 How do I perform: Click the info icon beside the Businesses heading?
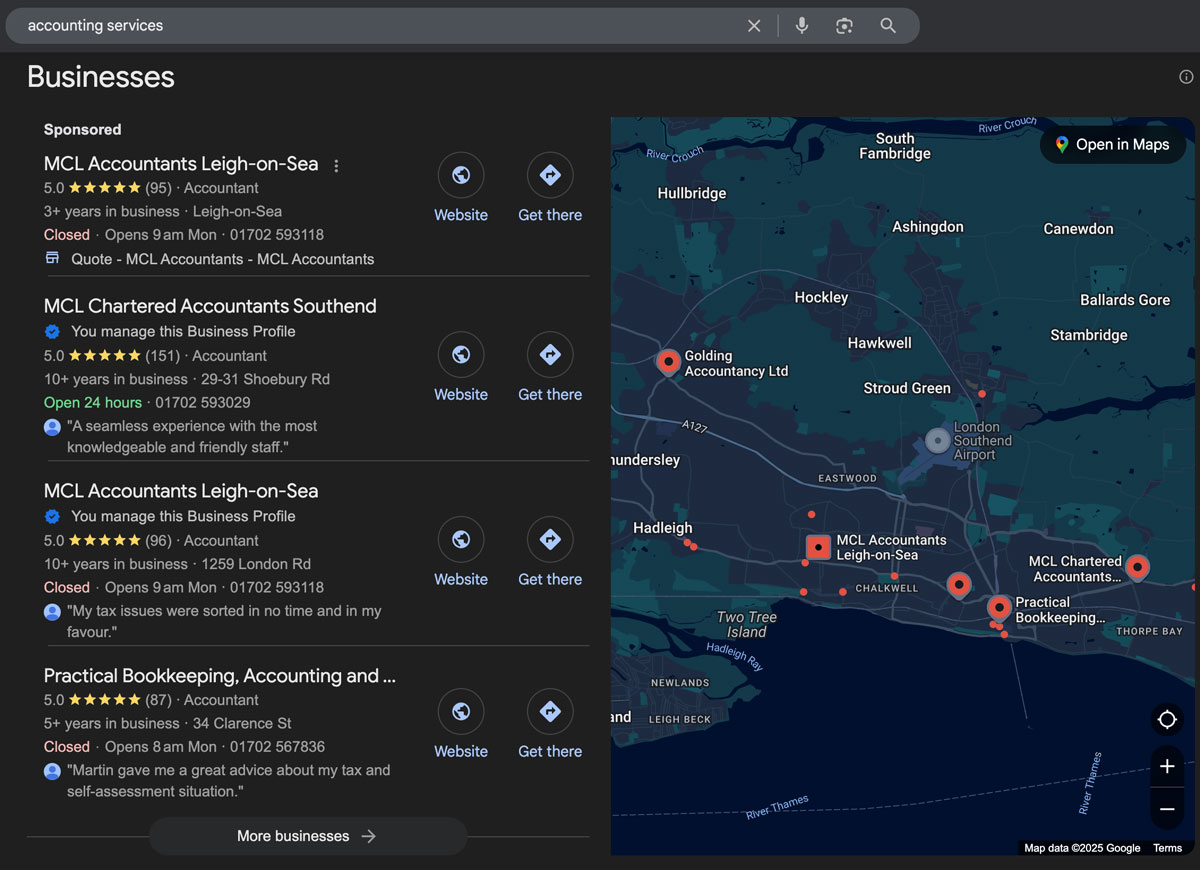(1186, 77)
